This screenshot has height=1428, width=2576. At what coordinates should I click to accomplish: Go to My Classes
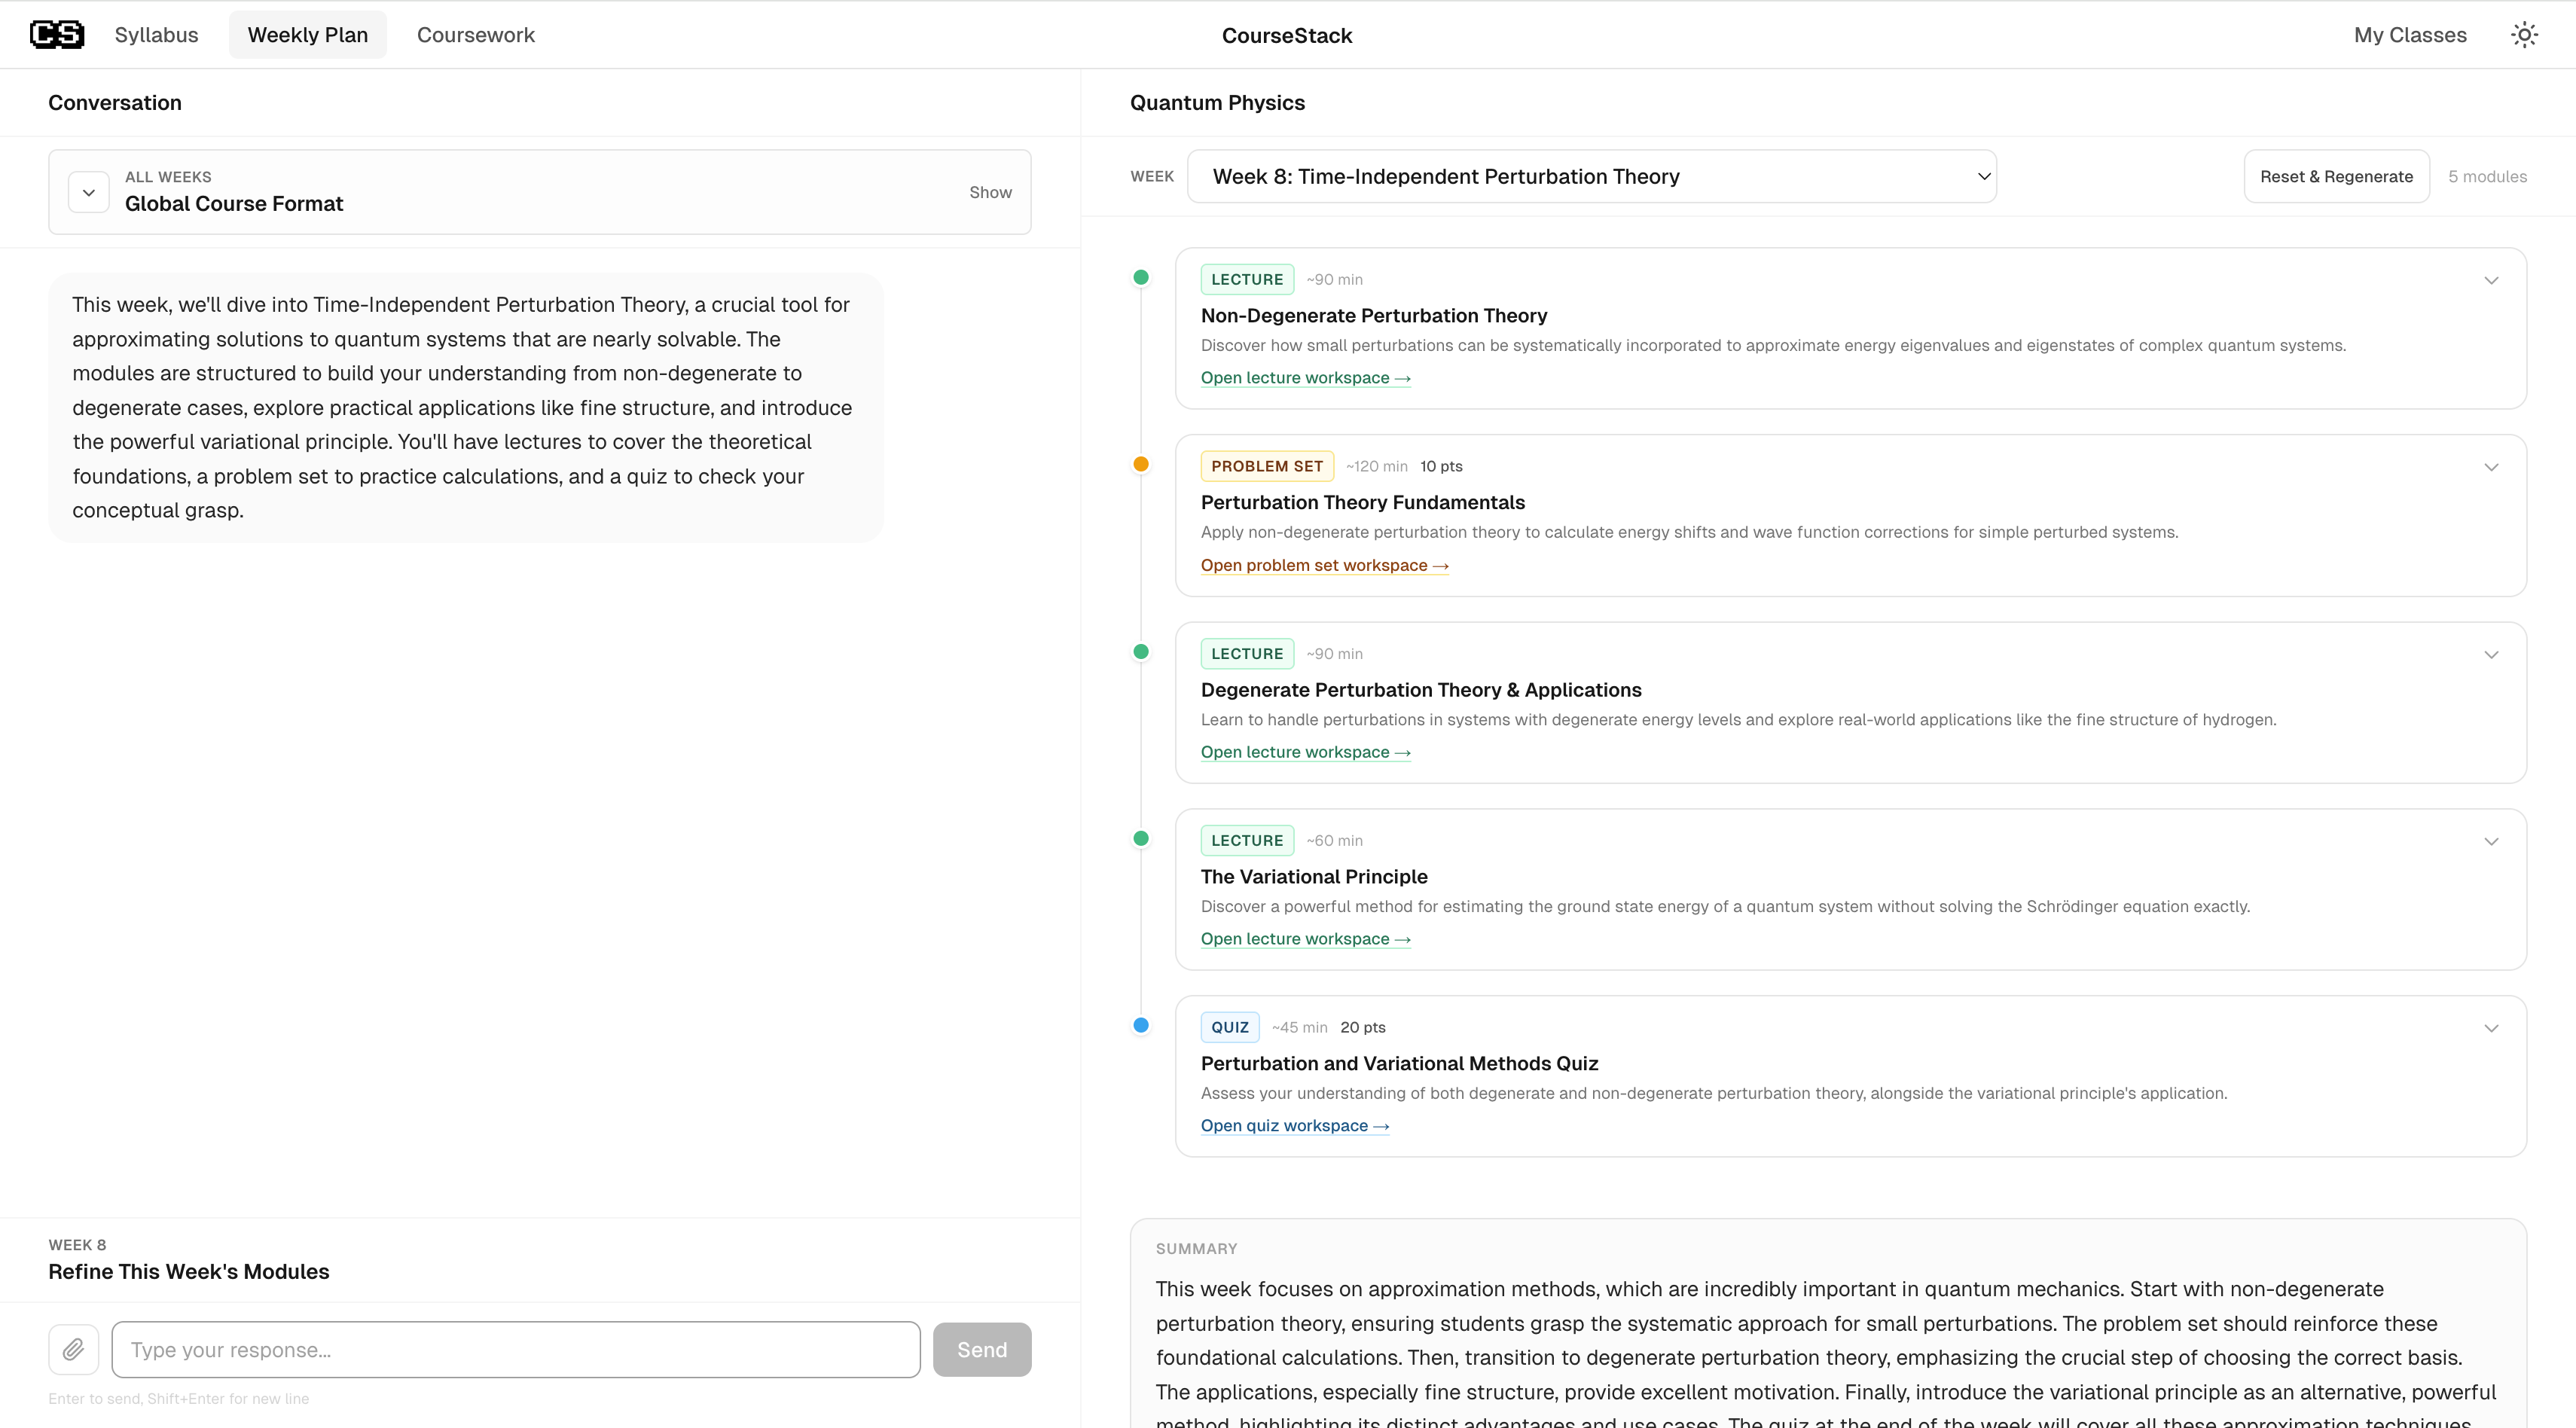[2410, 35]
